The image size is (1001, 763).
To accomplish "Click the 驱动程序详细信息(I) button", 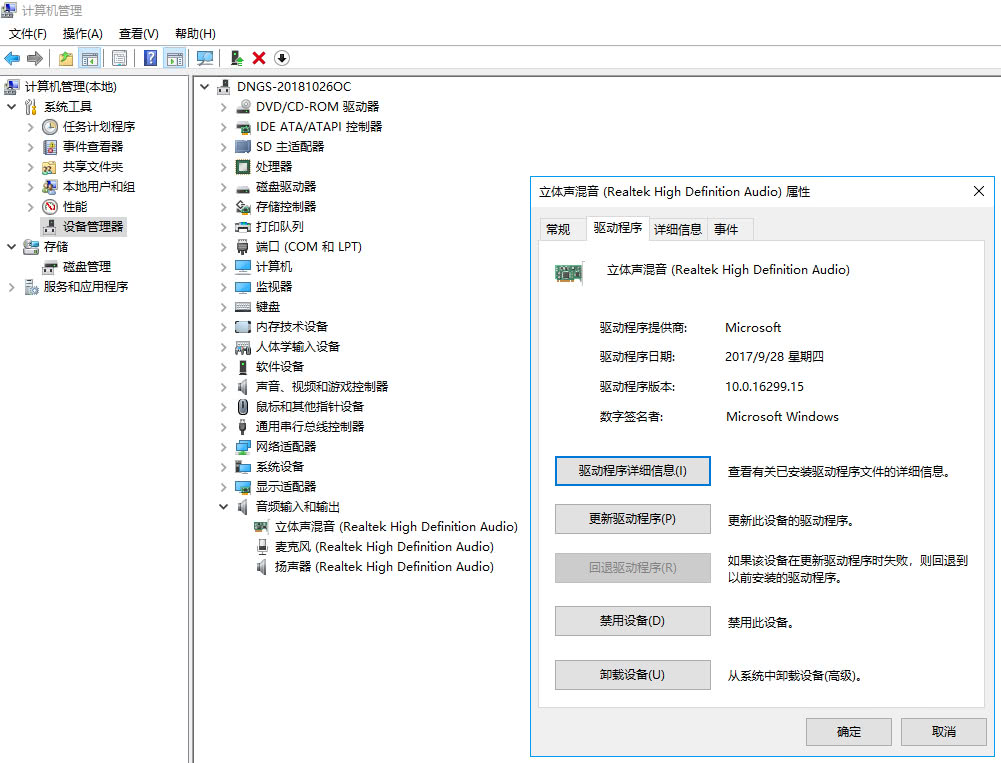I will pyautogui.click(x=632, y=470).
